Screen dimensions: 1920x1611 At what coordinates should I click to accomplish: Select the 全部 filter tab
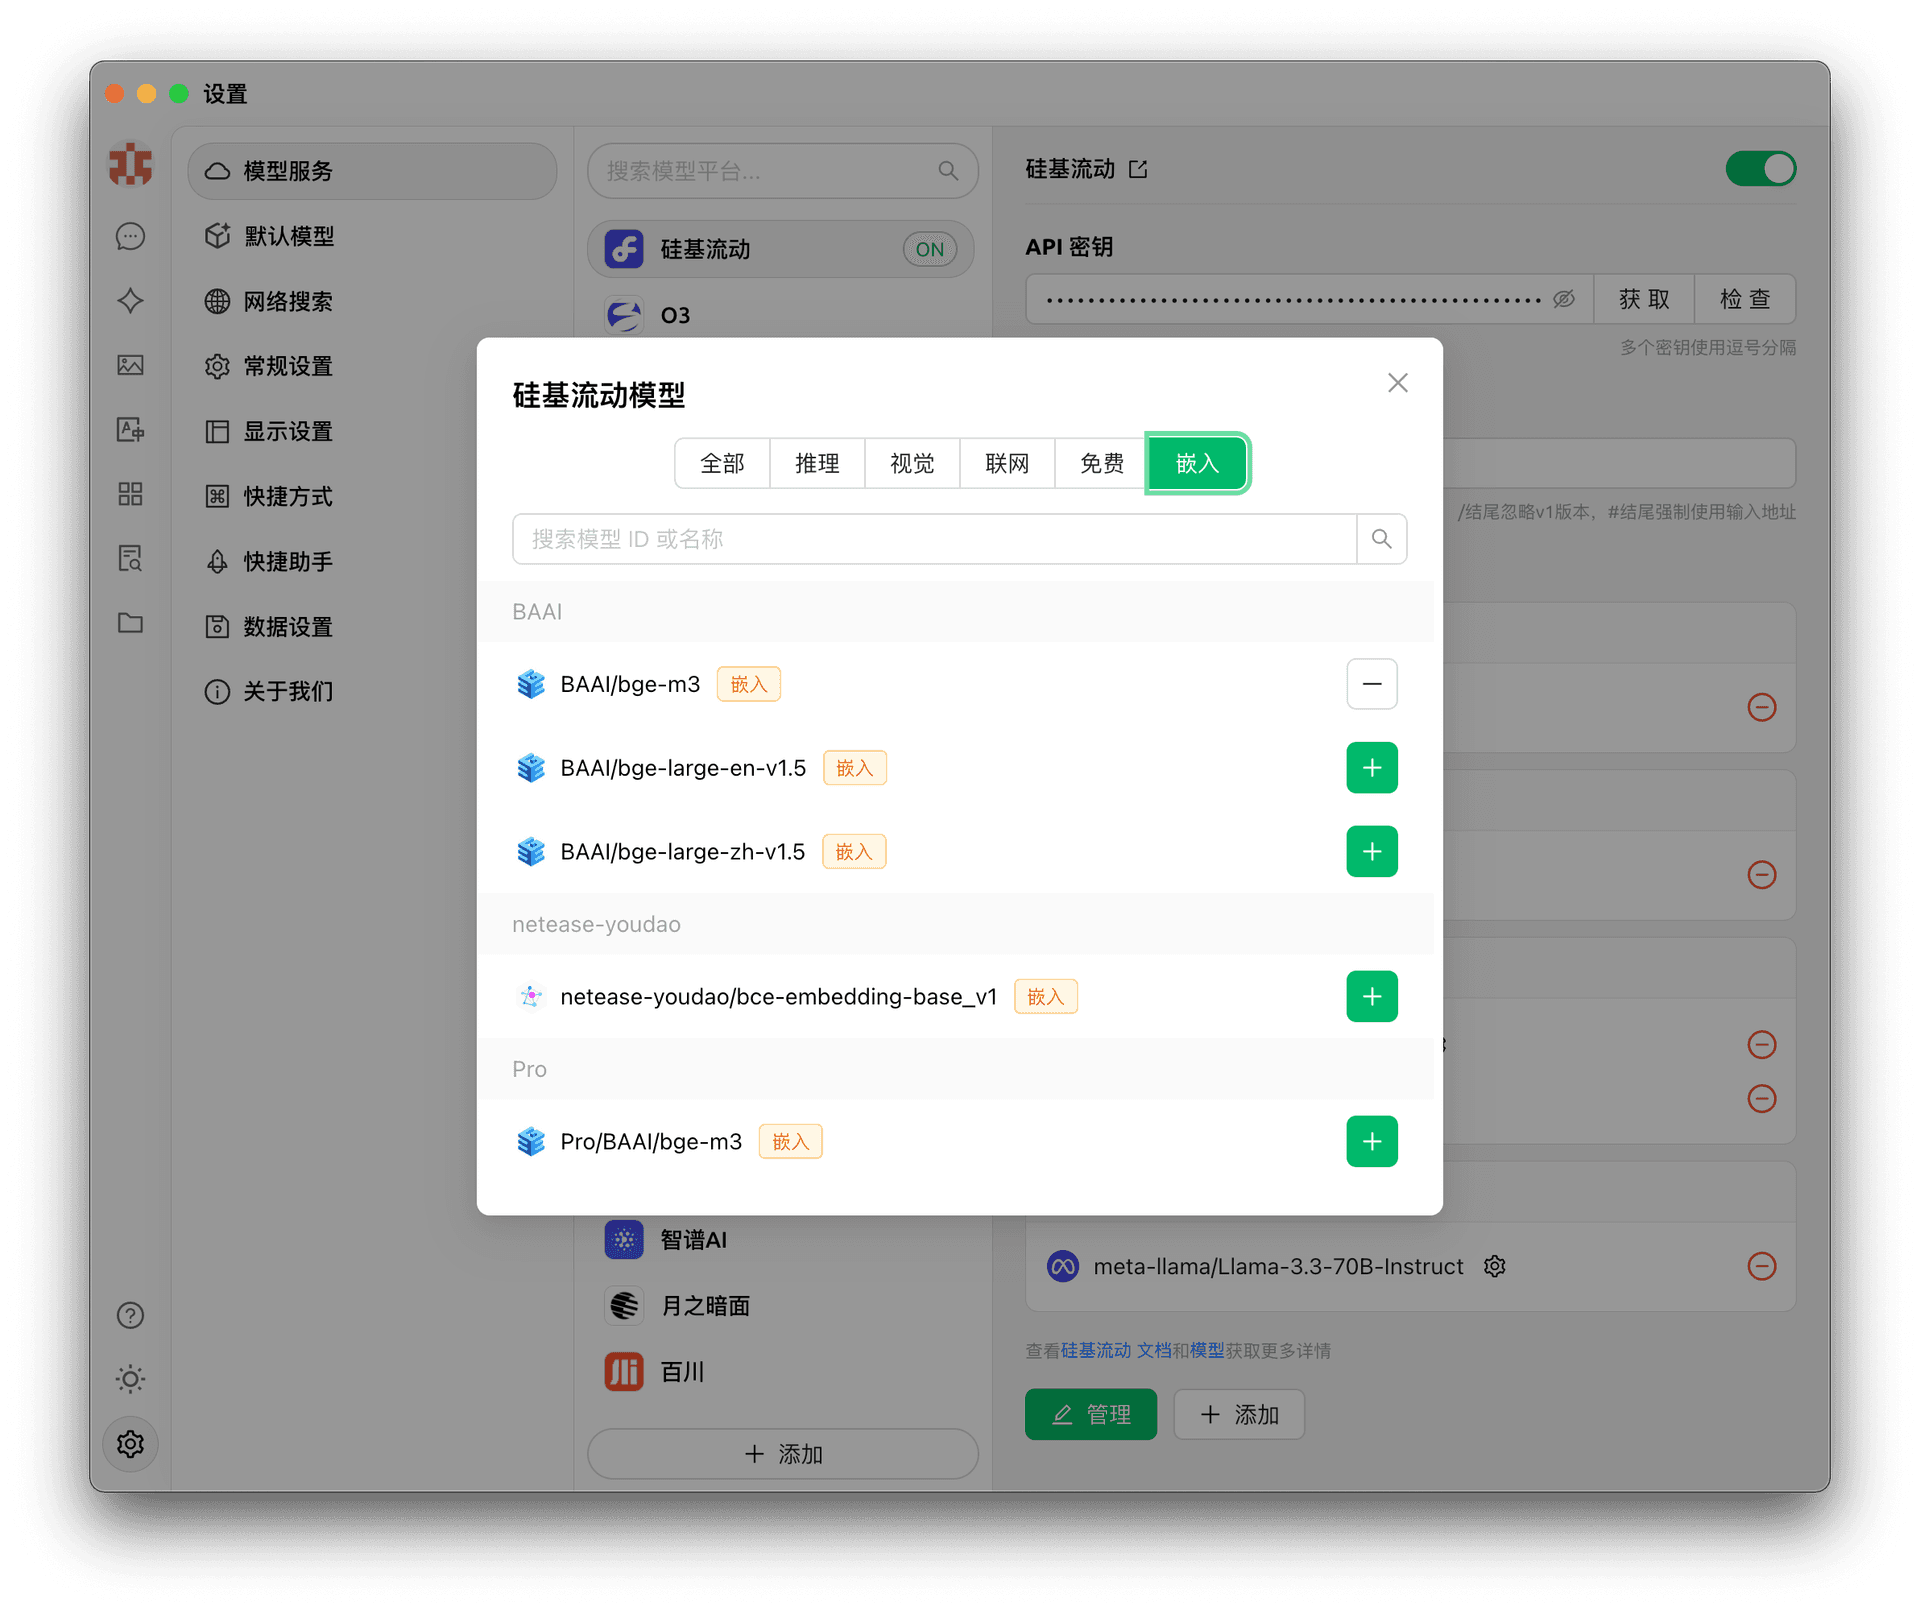point(722,463)
